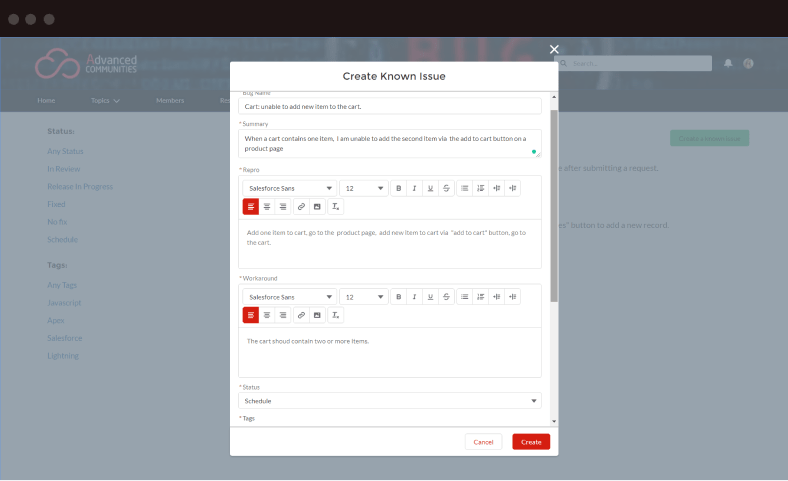The height and width of the screenshot is (481, 788).
Task: Insert bulleted list in Repro editor
Action: coord(464,188)
